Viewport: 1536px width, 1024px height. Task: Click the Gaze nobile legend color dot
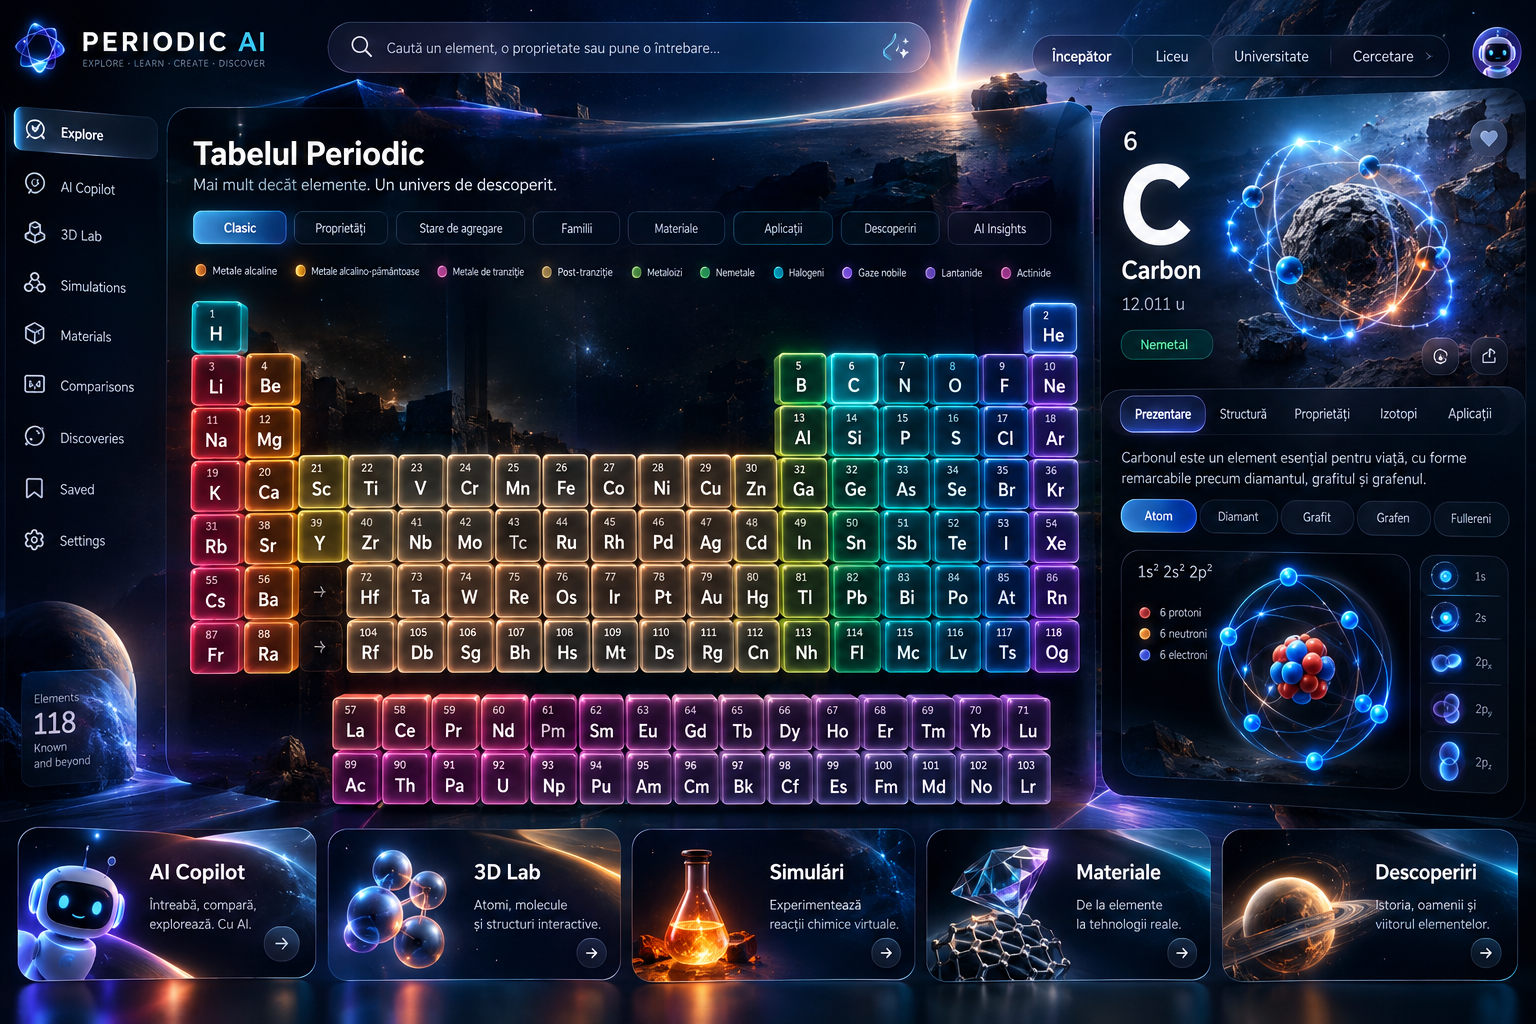click(x=847, y=272)
